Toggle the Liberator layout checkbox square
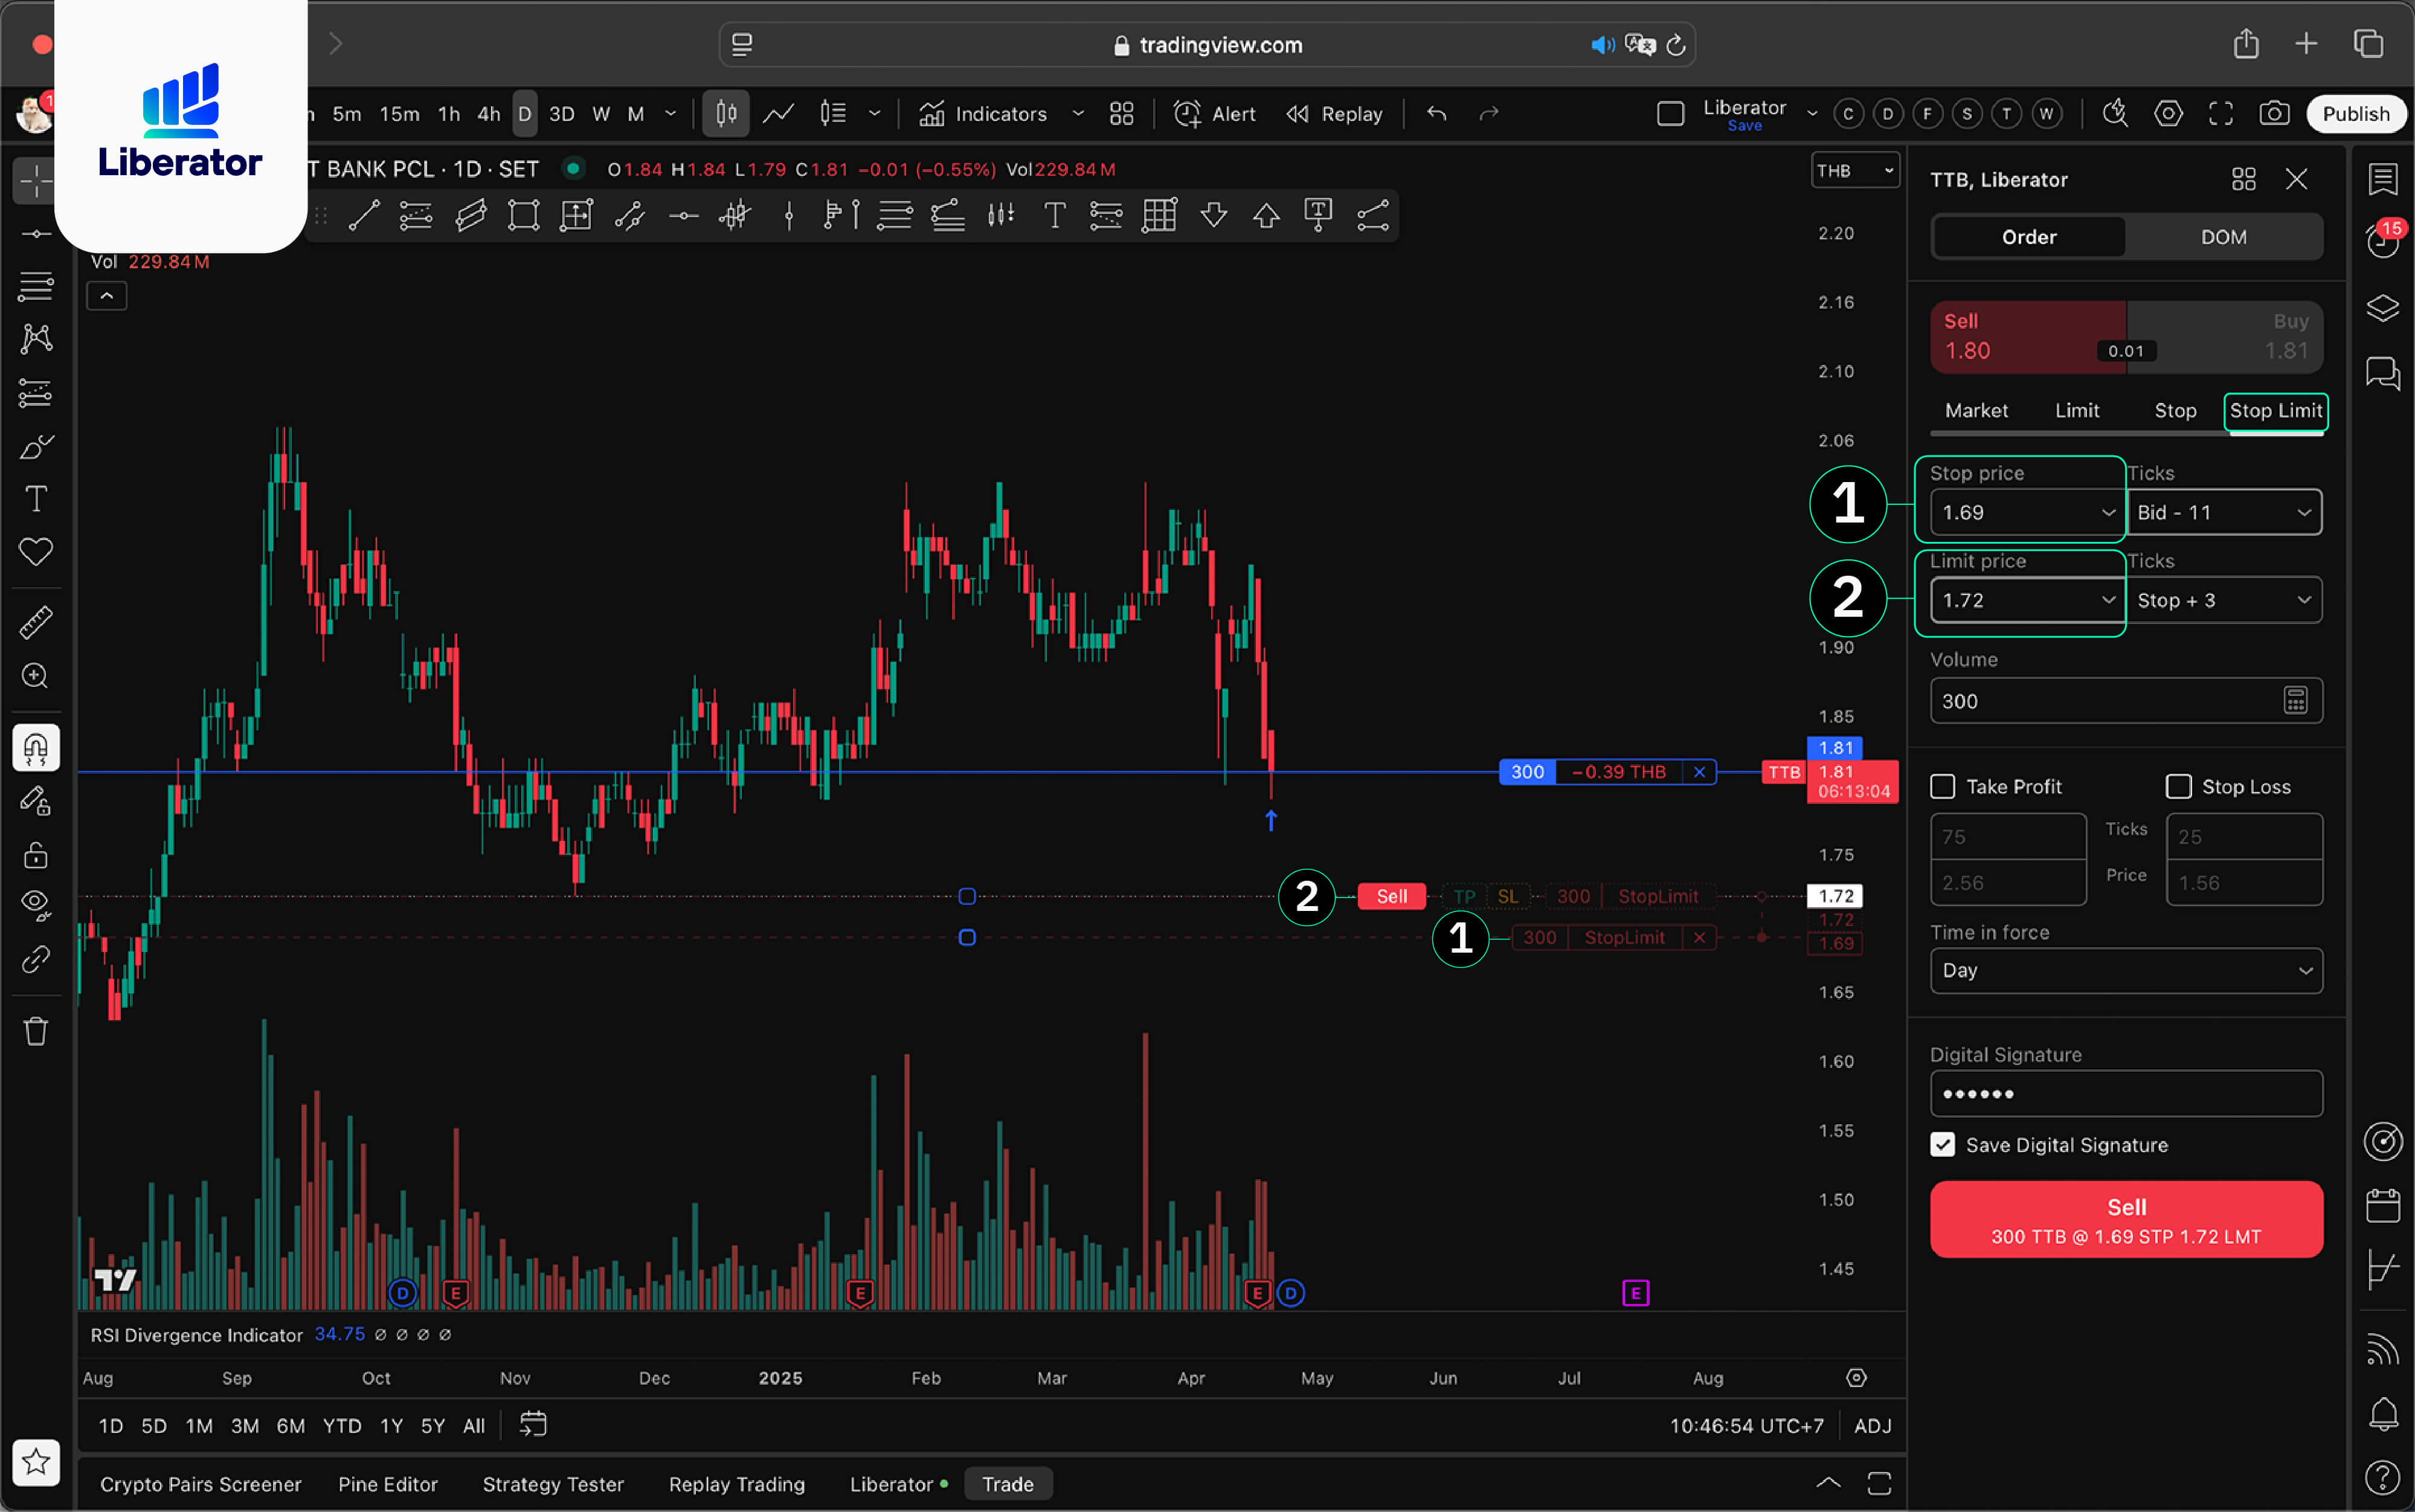 (x=1670, y=114)
